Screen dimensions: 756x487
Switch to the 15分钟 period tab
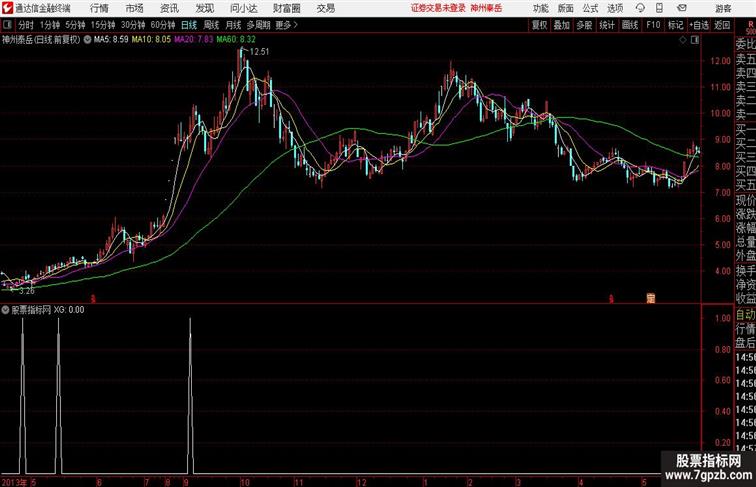[x=103, y=25]
